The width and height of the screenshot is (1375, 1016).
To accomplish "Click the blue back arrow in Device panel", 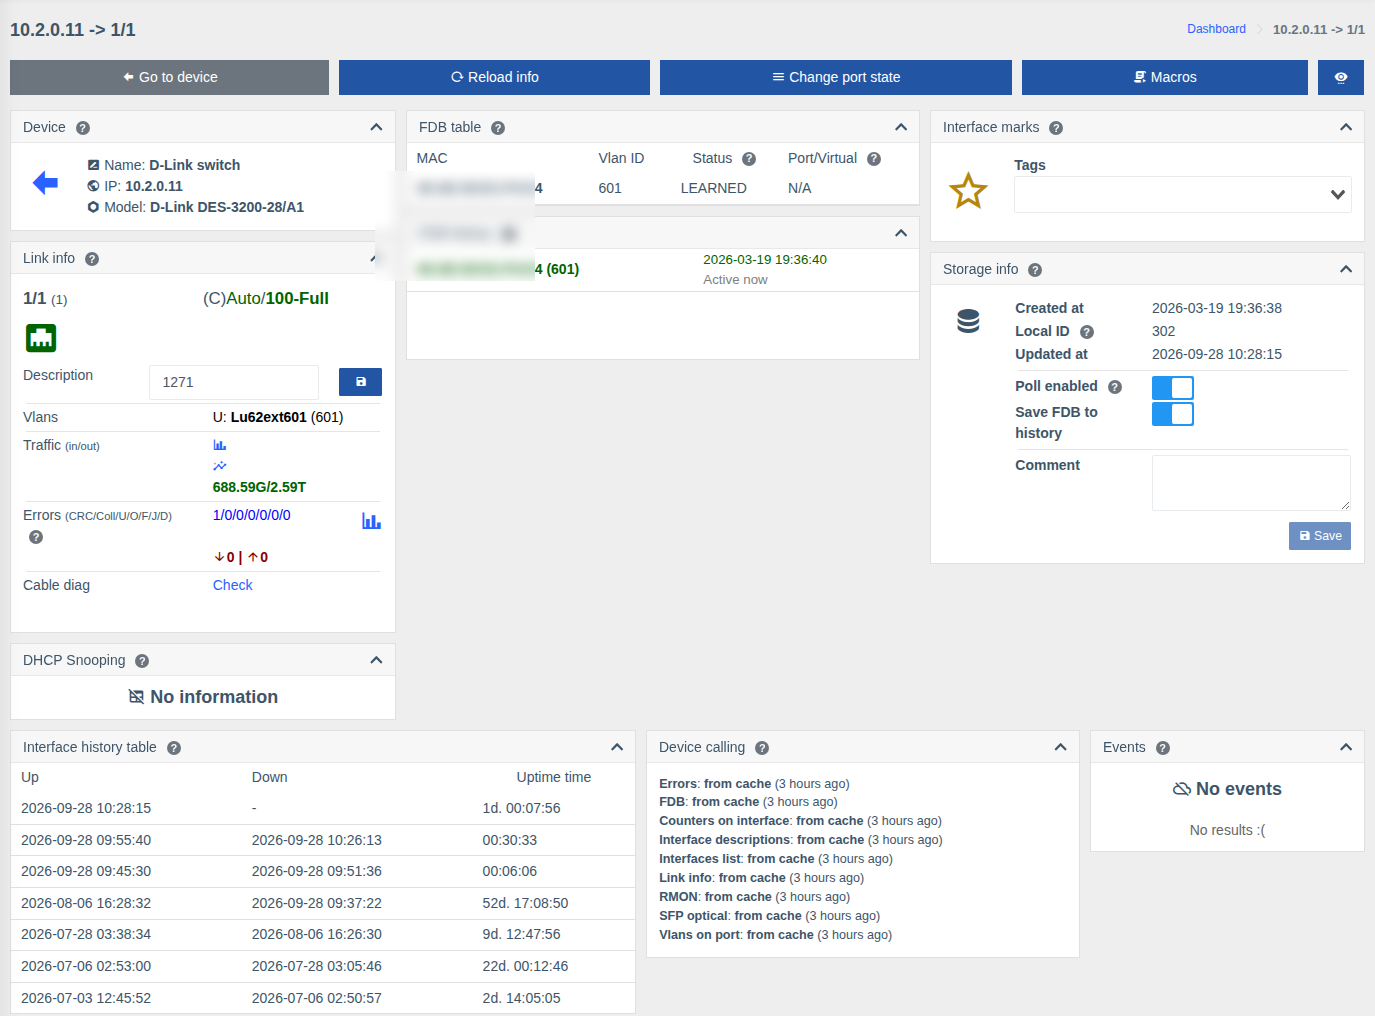I will coord(45,182).
